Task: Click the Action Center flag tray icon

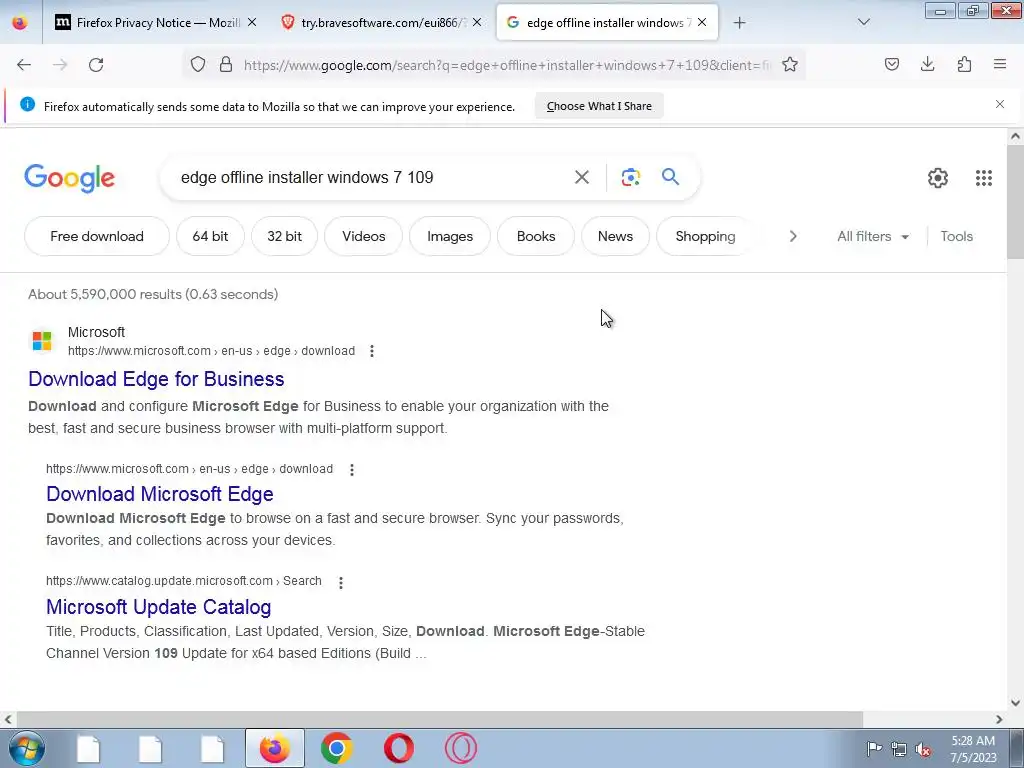Action: (x=874, y=749)
